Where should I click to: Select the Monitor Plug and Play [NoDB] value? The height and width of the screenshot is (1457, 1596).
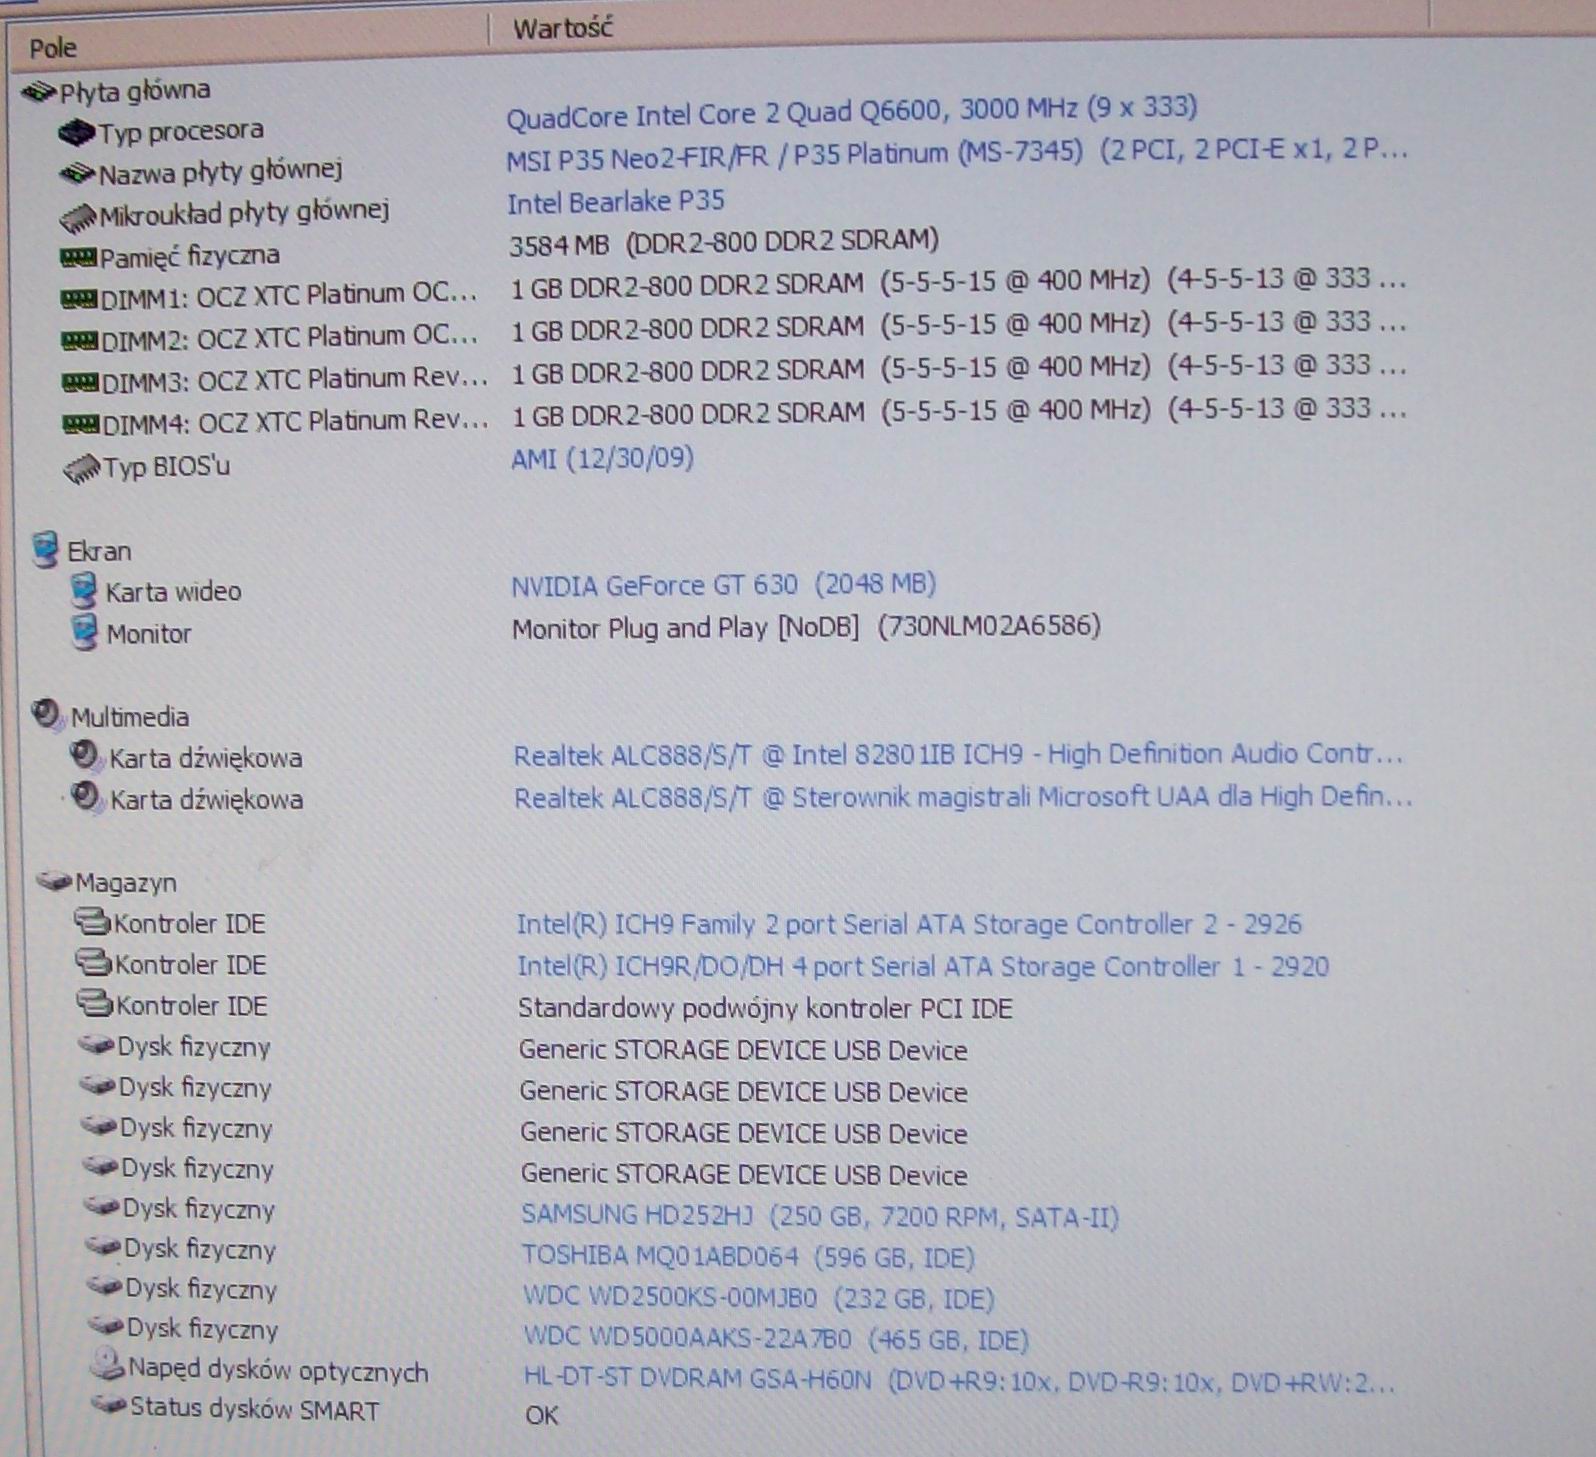coord(806,628)
